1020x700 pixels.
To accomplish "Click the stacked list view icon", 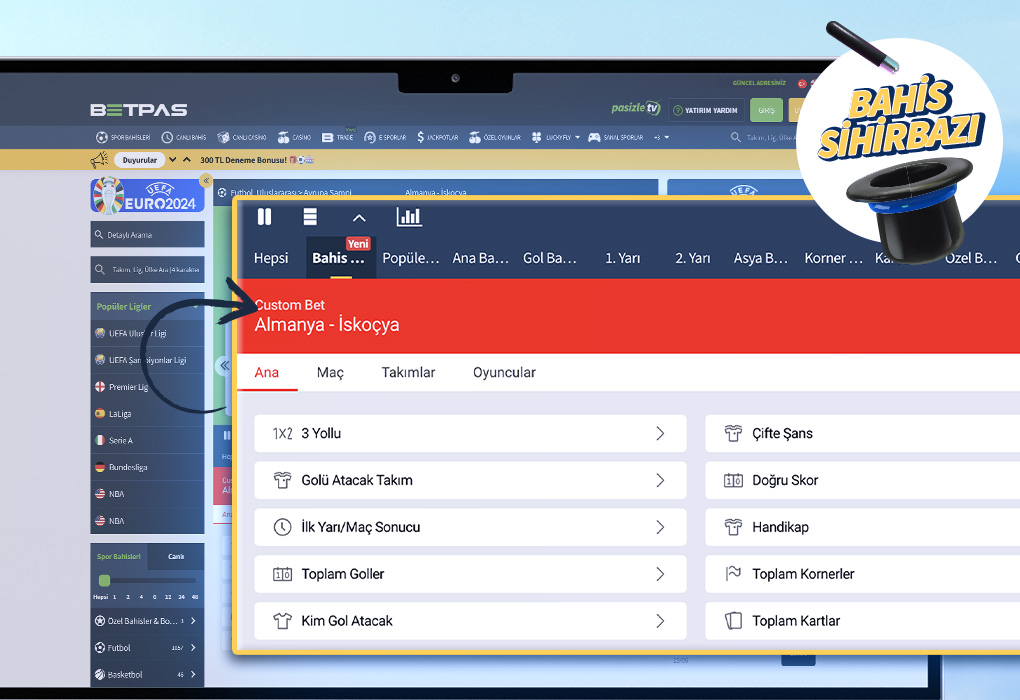I will pyautogui.click(x=310, y=217).
